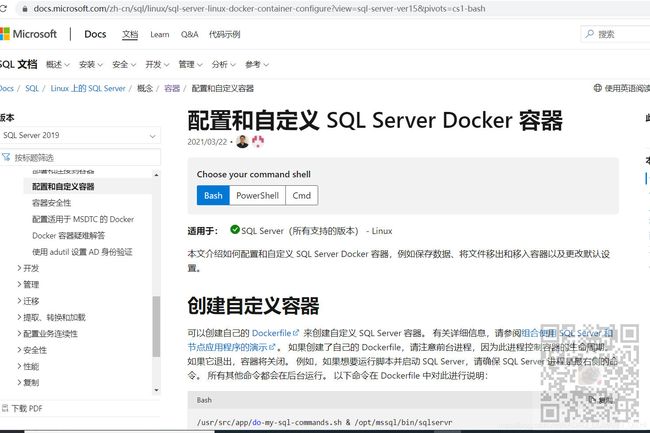
Task: Open the first contributor avatar
Action: (242, 142)
